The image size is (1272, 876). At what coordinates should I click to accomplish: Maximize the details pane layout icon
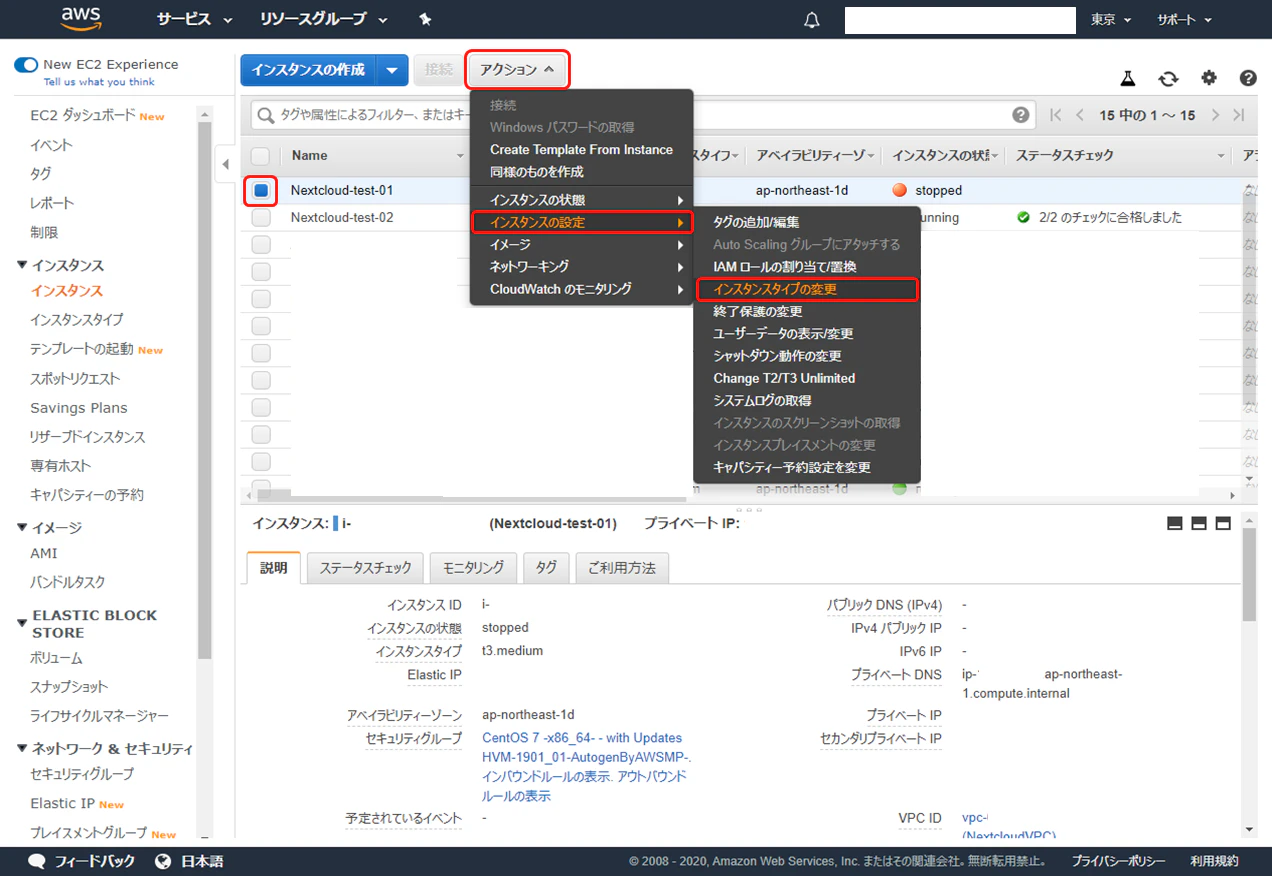(1223, 524)
